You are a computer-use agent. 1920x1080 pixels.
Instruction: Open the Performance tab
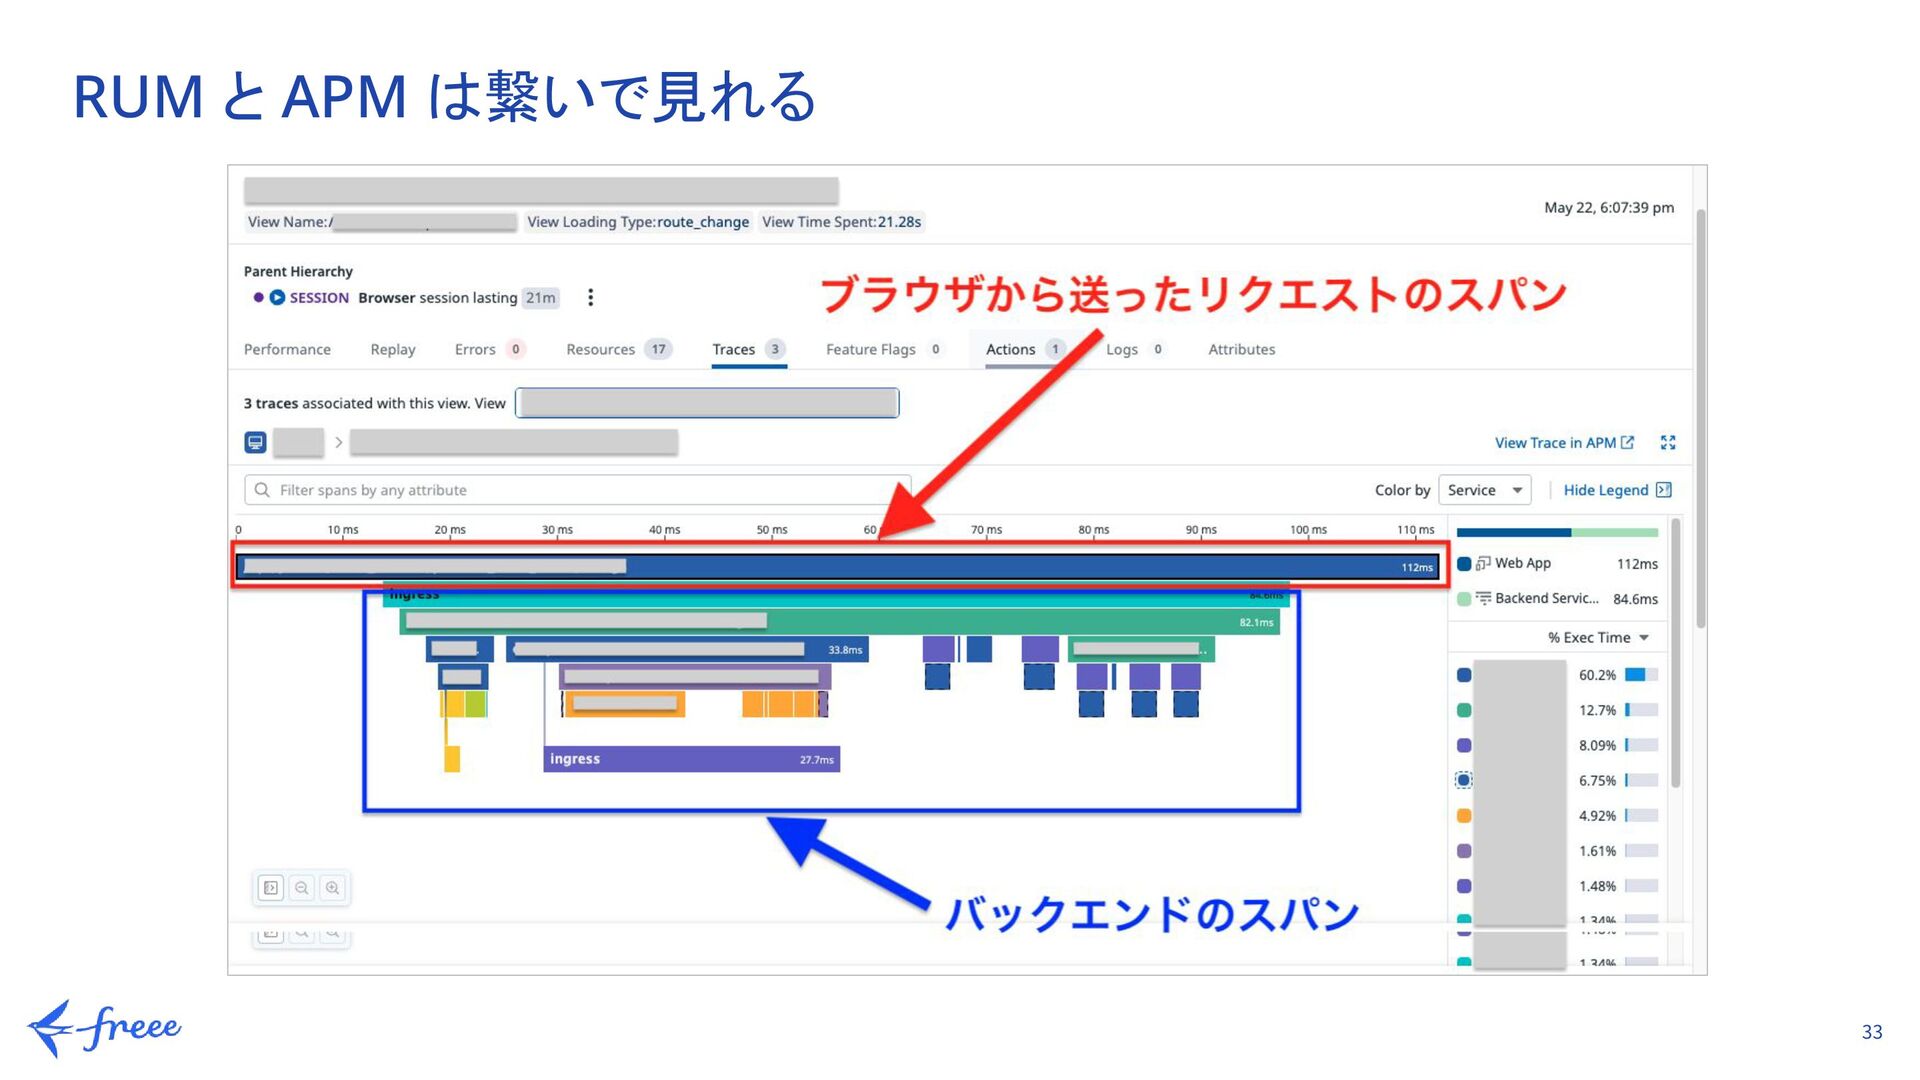click(x=287, y=349)
